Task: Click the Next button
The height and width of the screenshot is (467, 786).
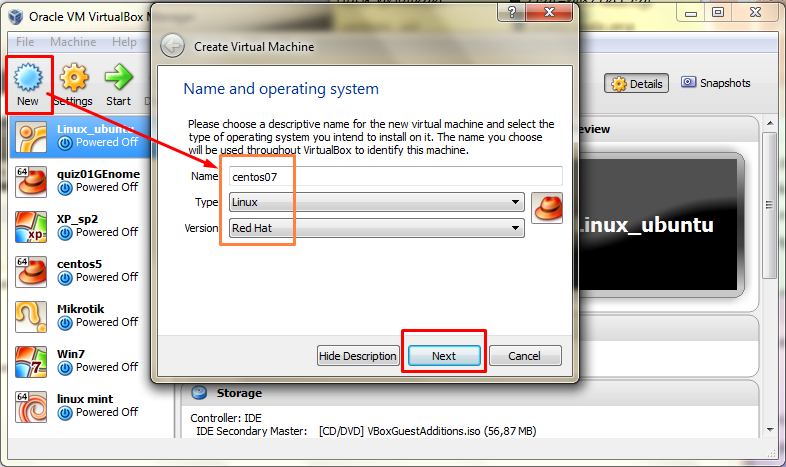Action: pyautogui.click(x=444, y=356)
